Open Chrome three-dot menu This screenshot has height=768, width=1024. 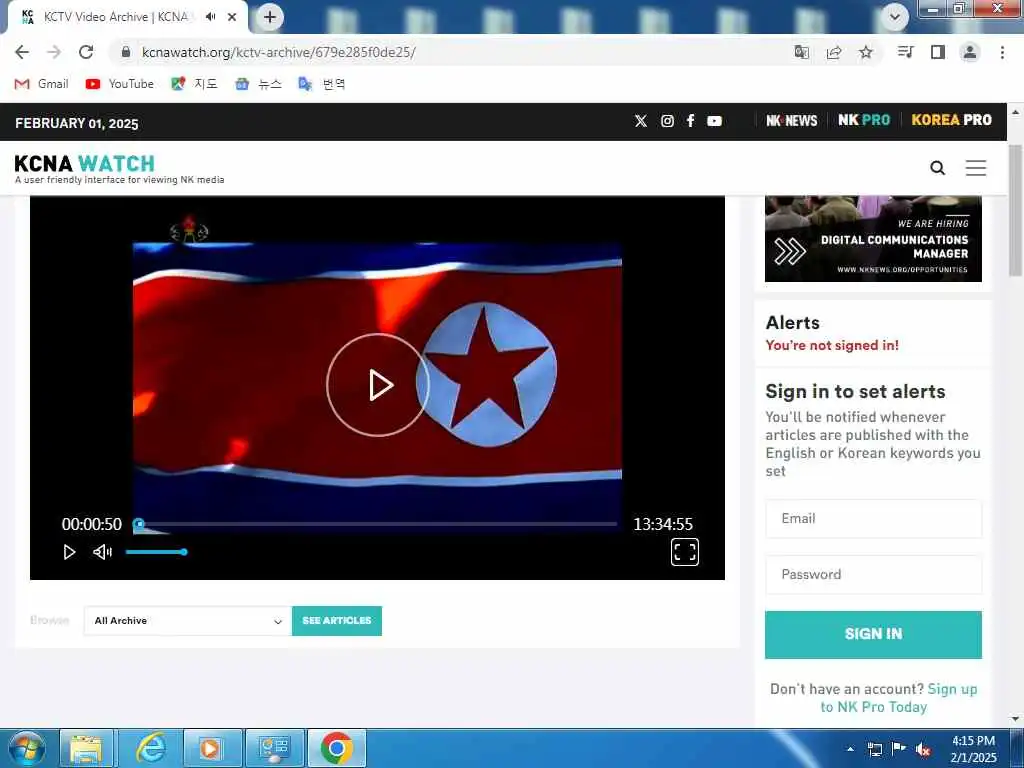point(1002,52)
